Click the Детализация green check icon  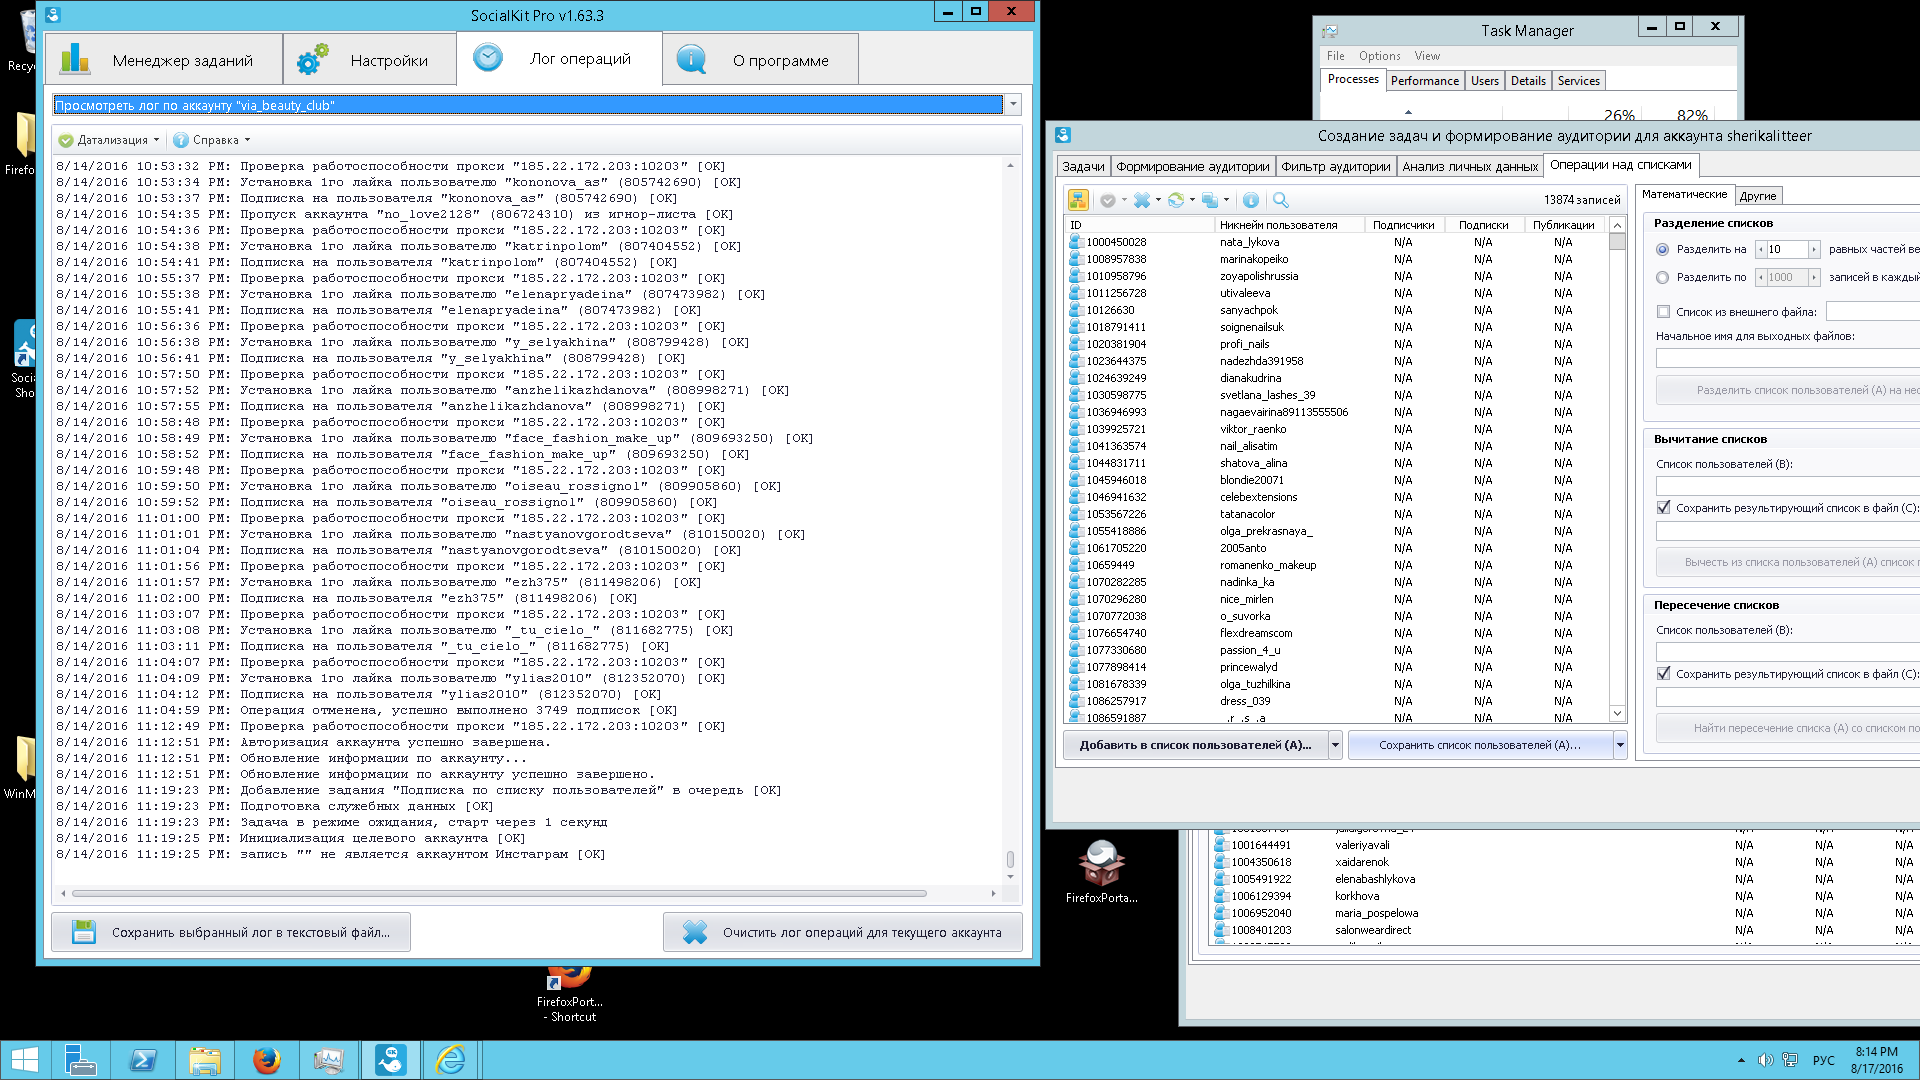coord(66,140)
